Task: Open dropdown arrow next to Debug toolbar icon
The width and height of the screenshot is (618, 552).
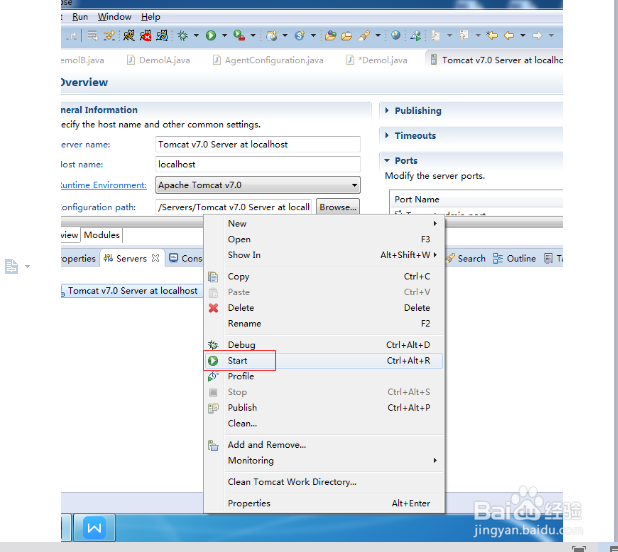Action: [196, 35]
